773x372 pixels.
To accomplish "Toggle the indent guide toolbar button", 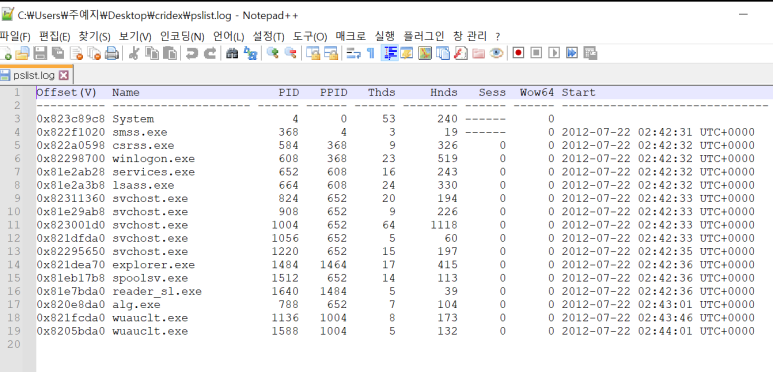I will pyautogui.click(x=389, y=53).
